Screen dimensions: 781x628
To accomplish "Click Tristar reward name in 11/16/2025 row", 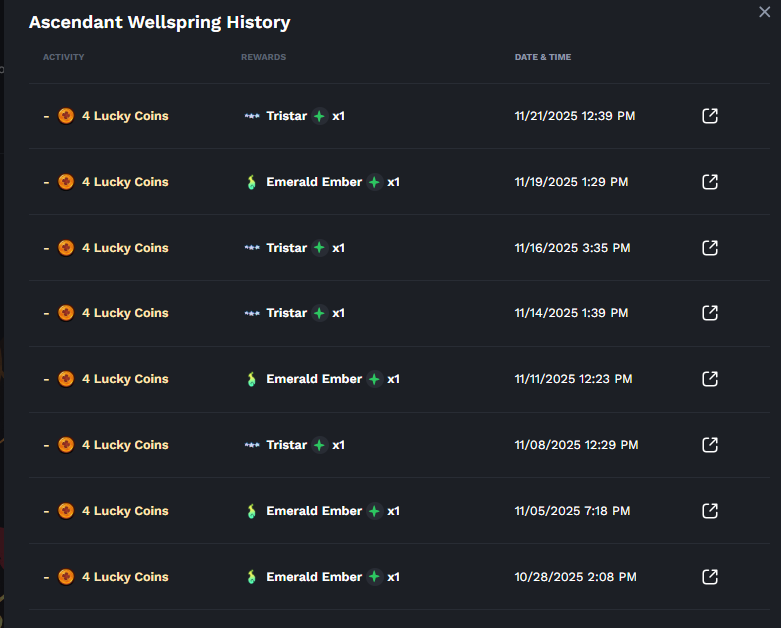I will pos(286,248).
